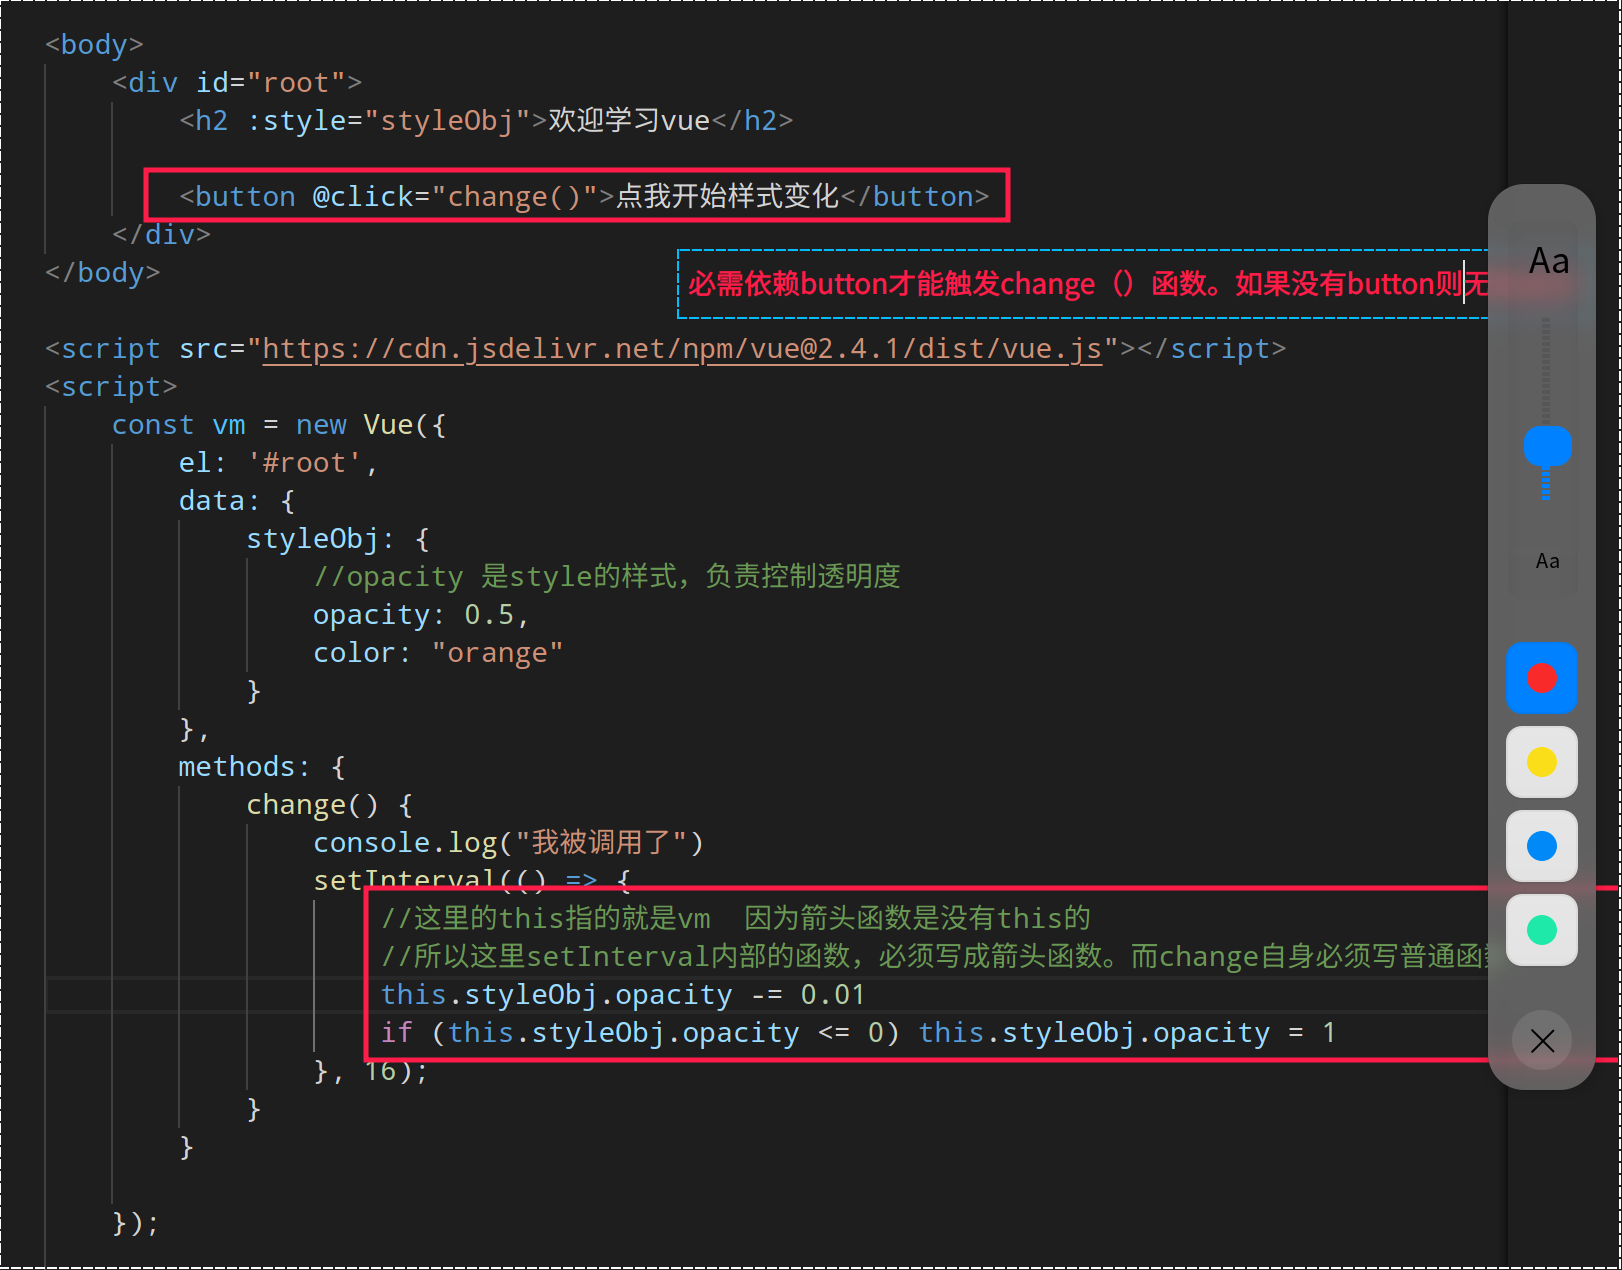Image resolution: width=1622 pixels, height=1270 pixels.
Task: Click the button tag line 点我开始样式变化
Action: tap(584, 197)
